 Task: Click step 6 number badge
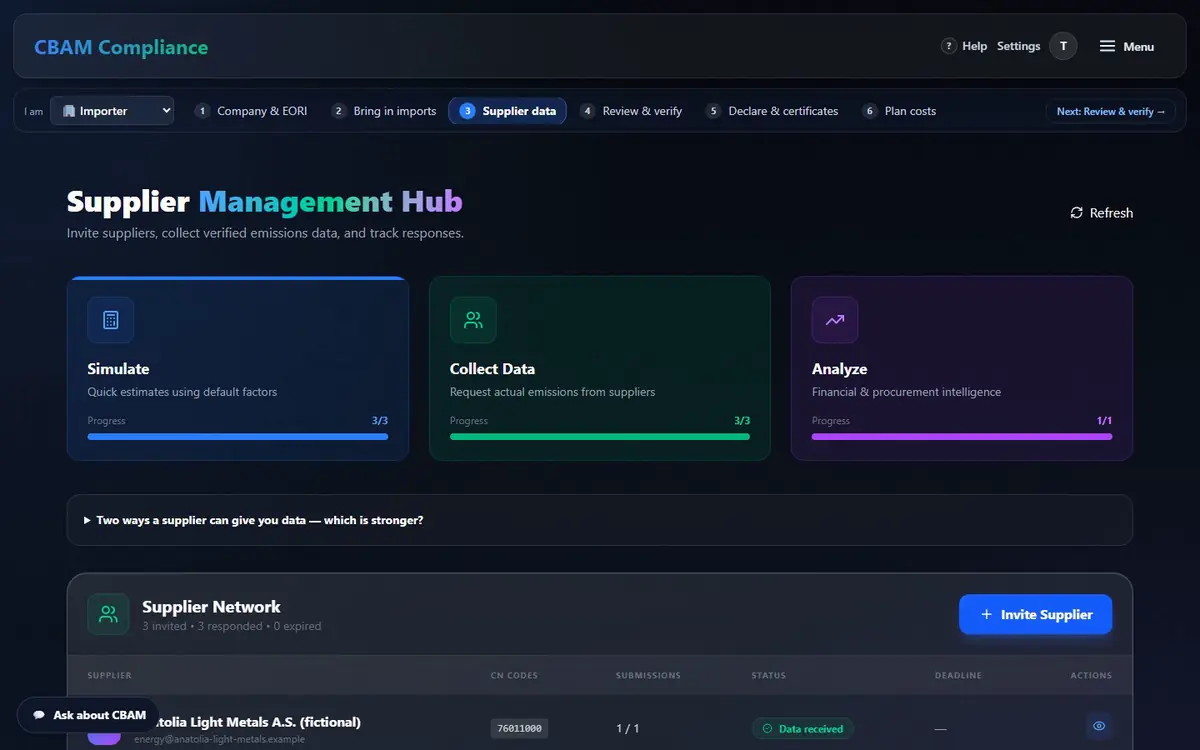(870, 111)
